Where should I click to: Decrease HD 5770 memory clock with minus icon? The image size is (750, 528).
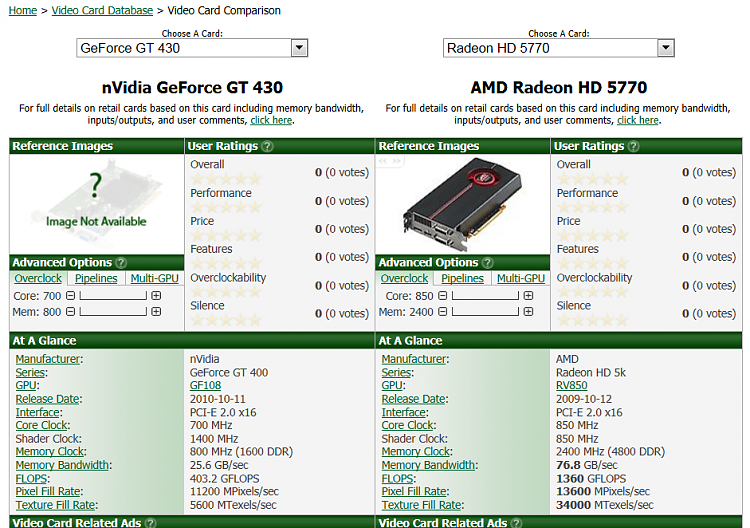tap(443, 312)
